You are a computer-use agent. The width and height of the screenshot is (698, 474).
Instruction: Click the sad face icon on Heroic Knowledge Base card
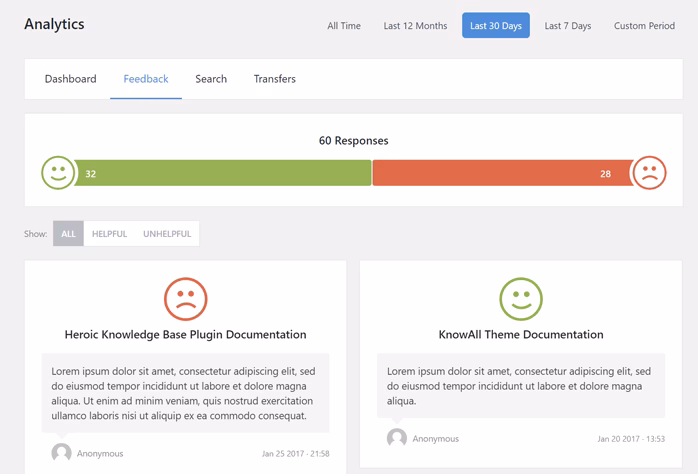click(x=186, y=299)
